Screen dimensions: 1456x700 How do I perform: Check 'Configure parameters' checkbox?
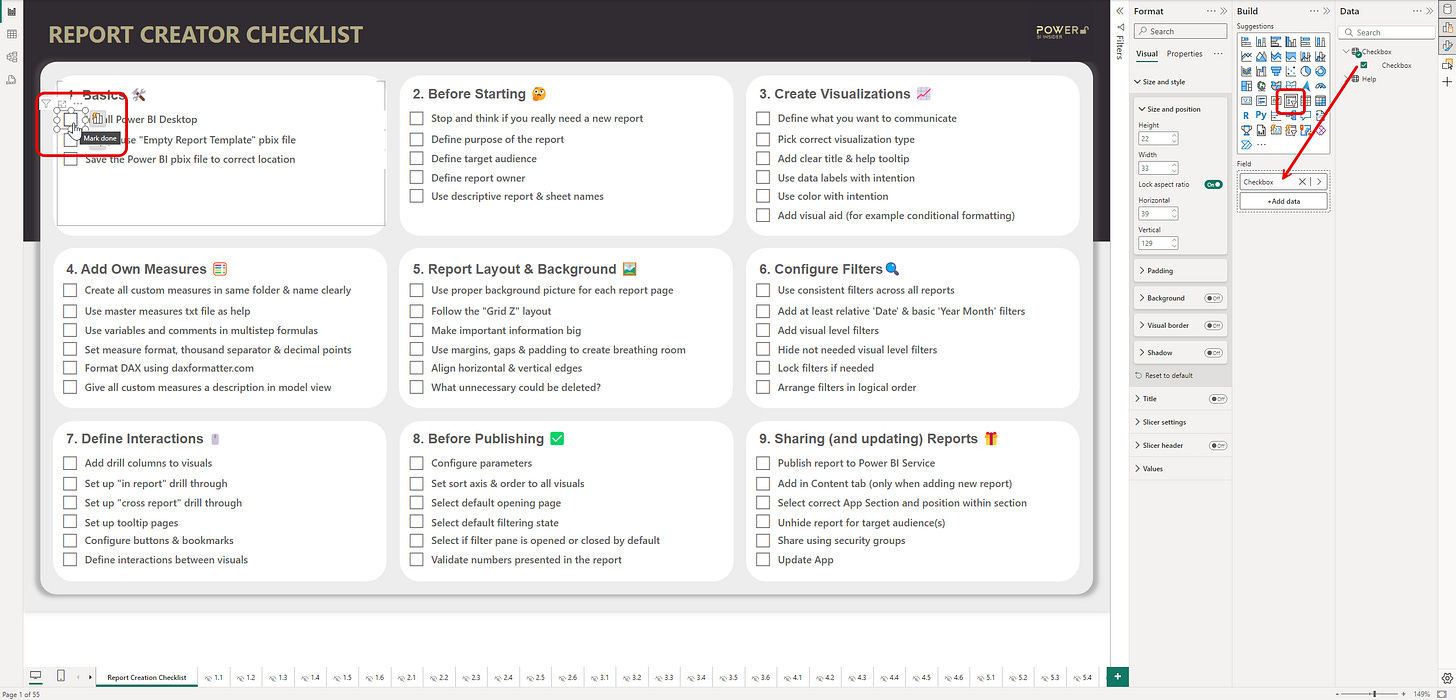coord(416,463)
